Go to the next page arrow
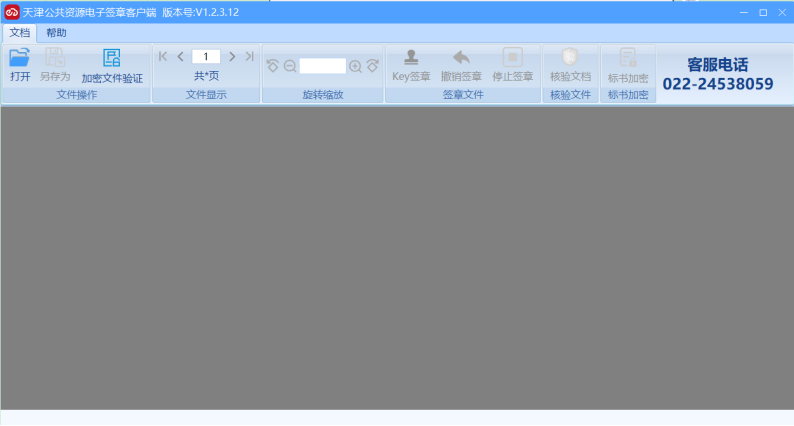This screenshot has width=794, height=426. [232, 57]
